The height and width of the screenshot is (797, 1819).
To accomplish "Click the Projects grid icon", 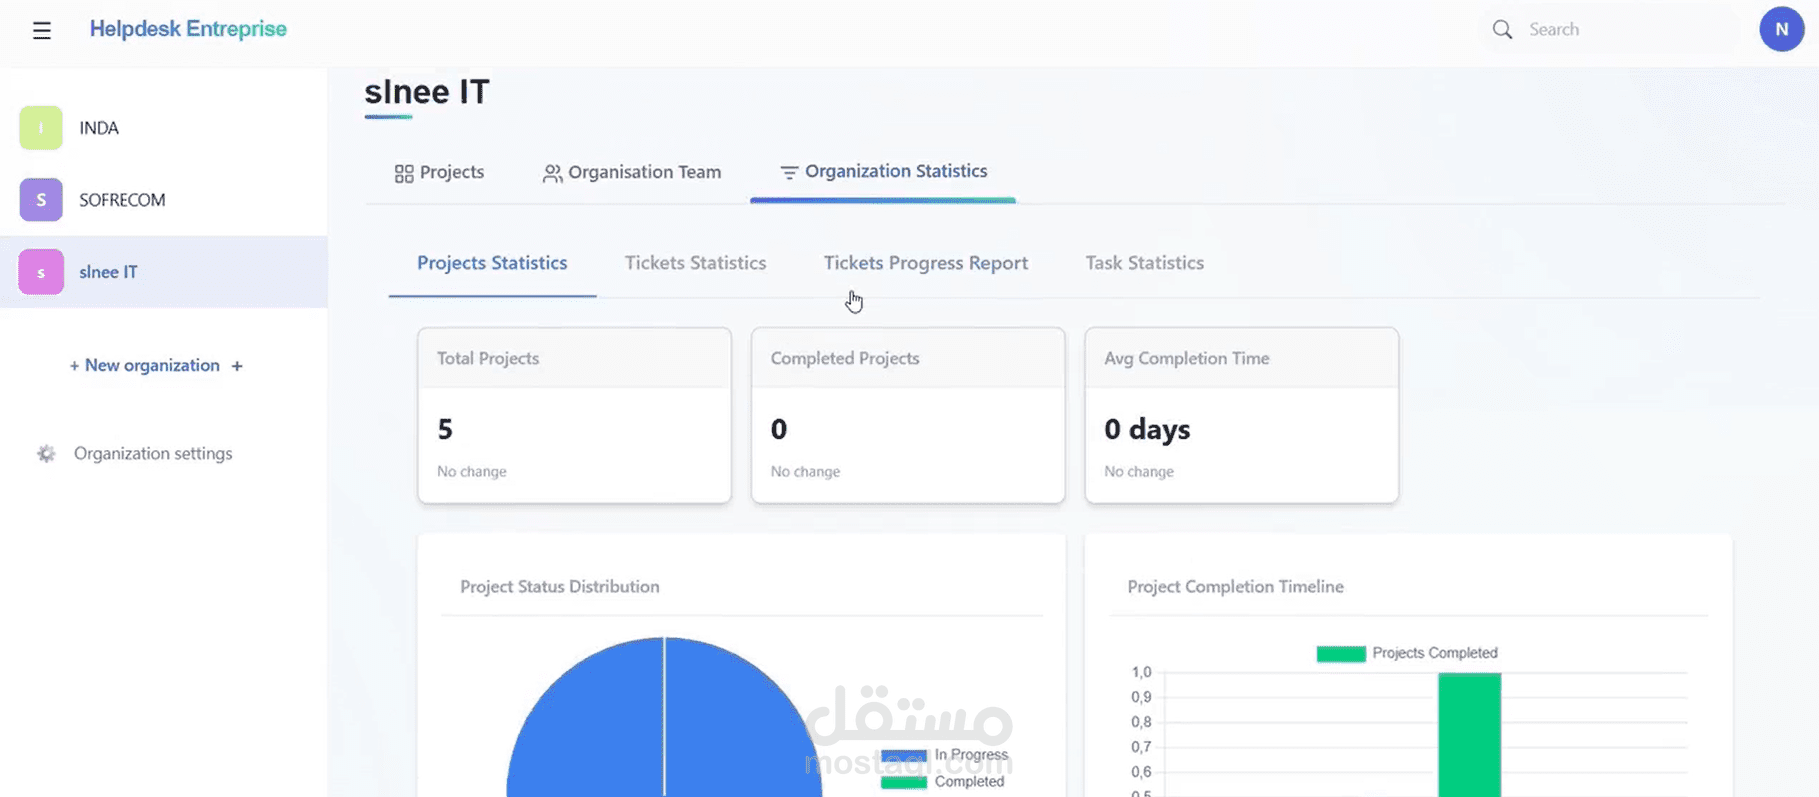I will (404, 174).
